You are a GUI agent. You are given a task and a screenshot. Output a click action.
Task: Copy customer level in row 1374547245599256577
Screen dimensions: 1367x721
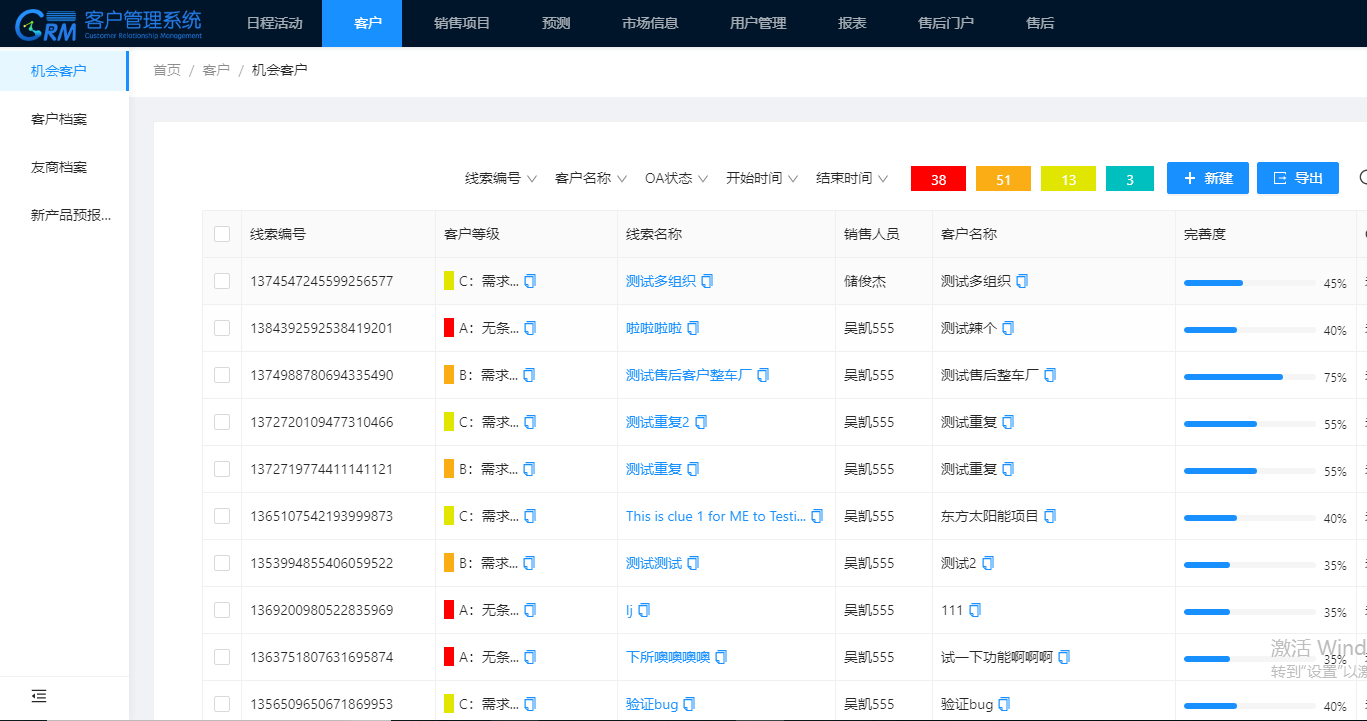530,282
